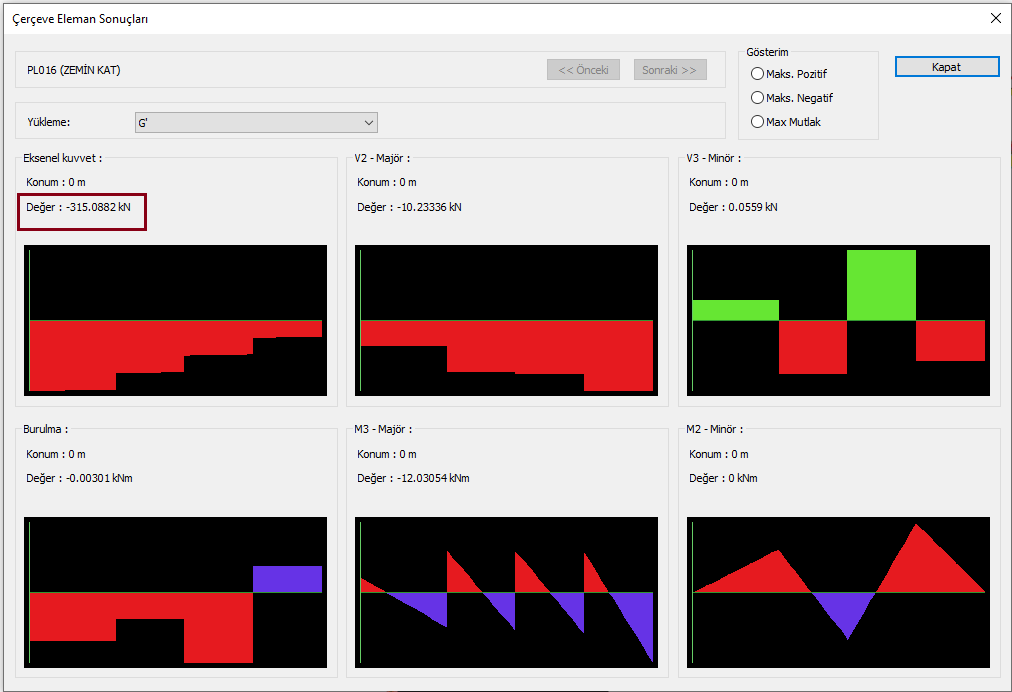
Task: Click the M2 - Minör moment diagram
Action: point(838,592)
